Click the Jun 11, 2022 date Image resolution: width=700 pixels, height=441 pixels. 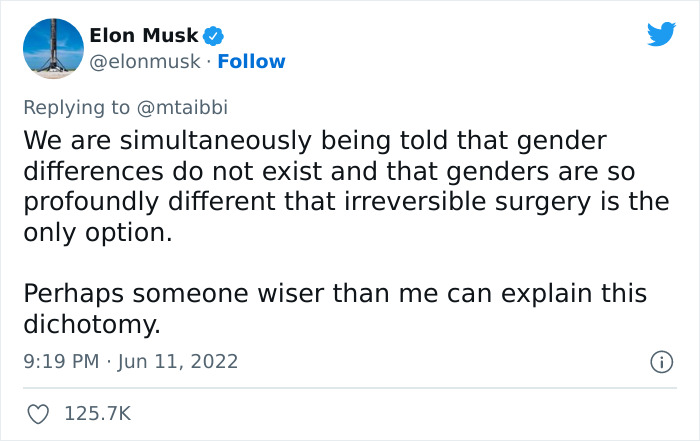tap(177, 361)
